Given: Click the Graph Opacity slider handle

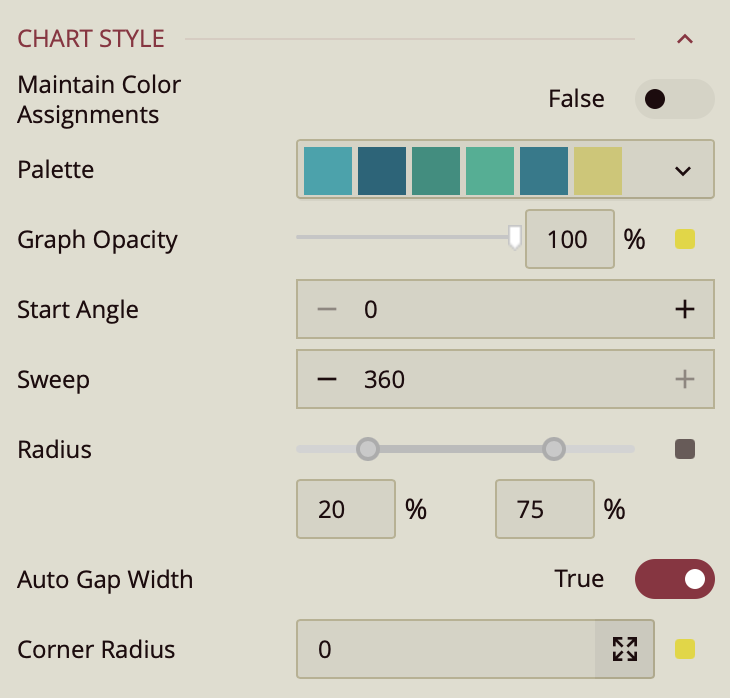Looking at the screenshot, I should coord(515,237).
